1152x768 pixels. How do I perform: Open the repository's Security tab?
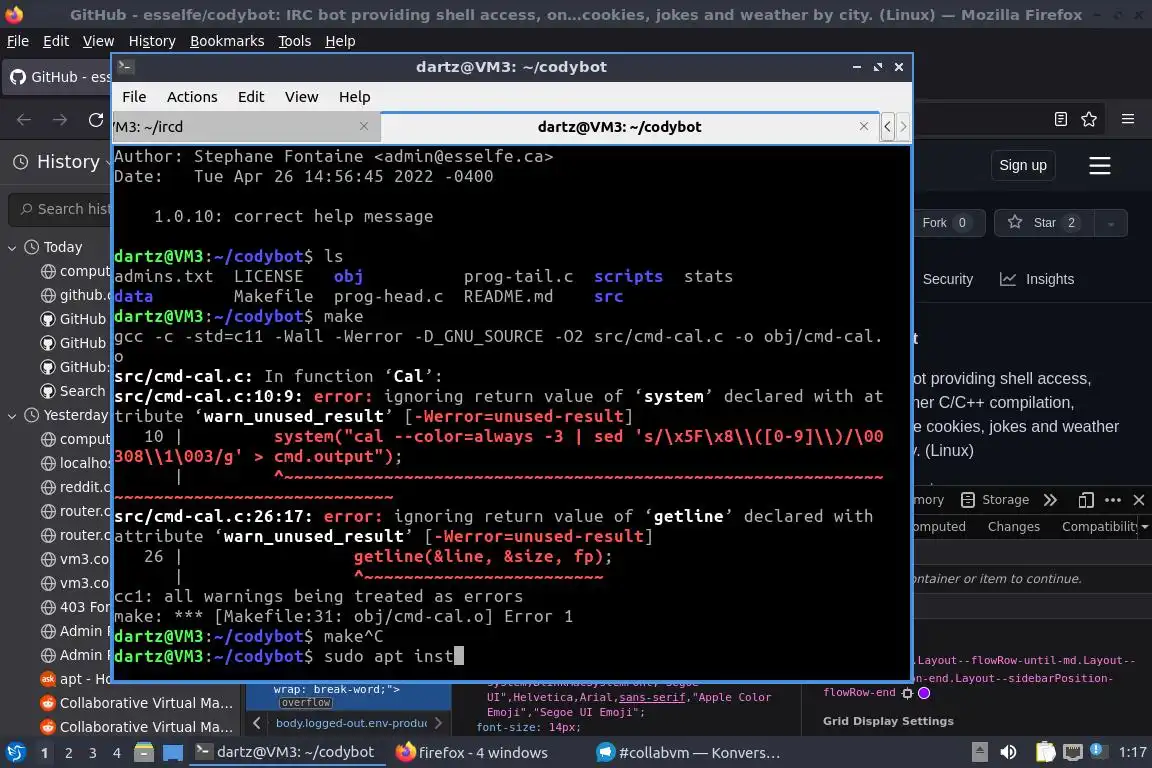click(947, 279)
